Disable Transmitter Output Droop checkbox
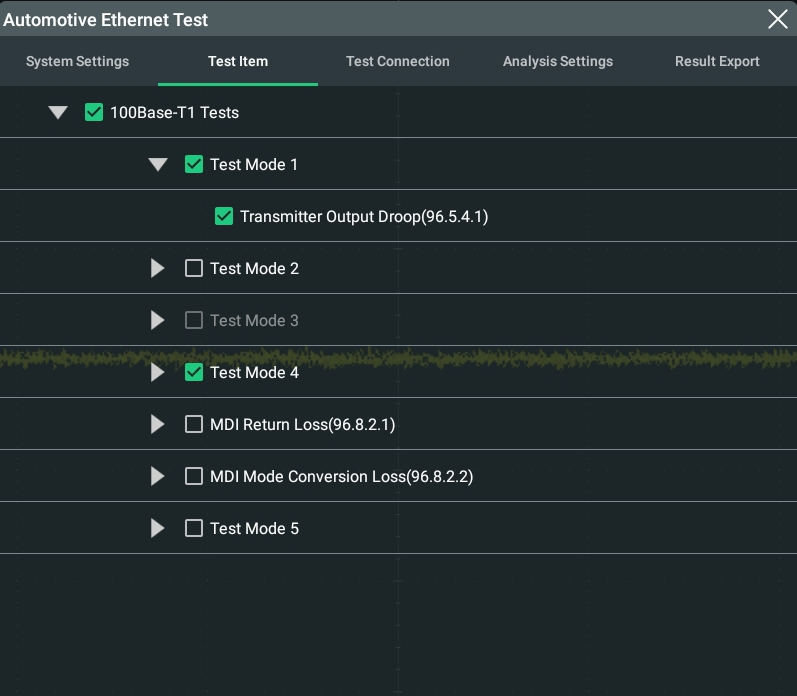This screenshot has height=696, width=797. coord(224,216)
